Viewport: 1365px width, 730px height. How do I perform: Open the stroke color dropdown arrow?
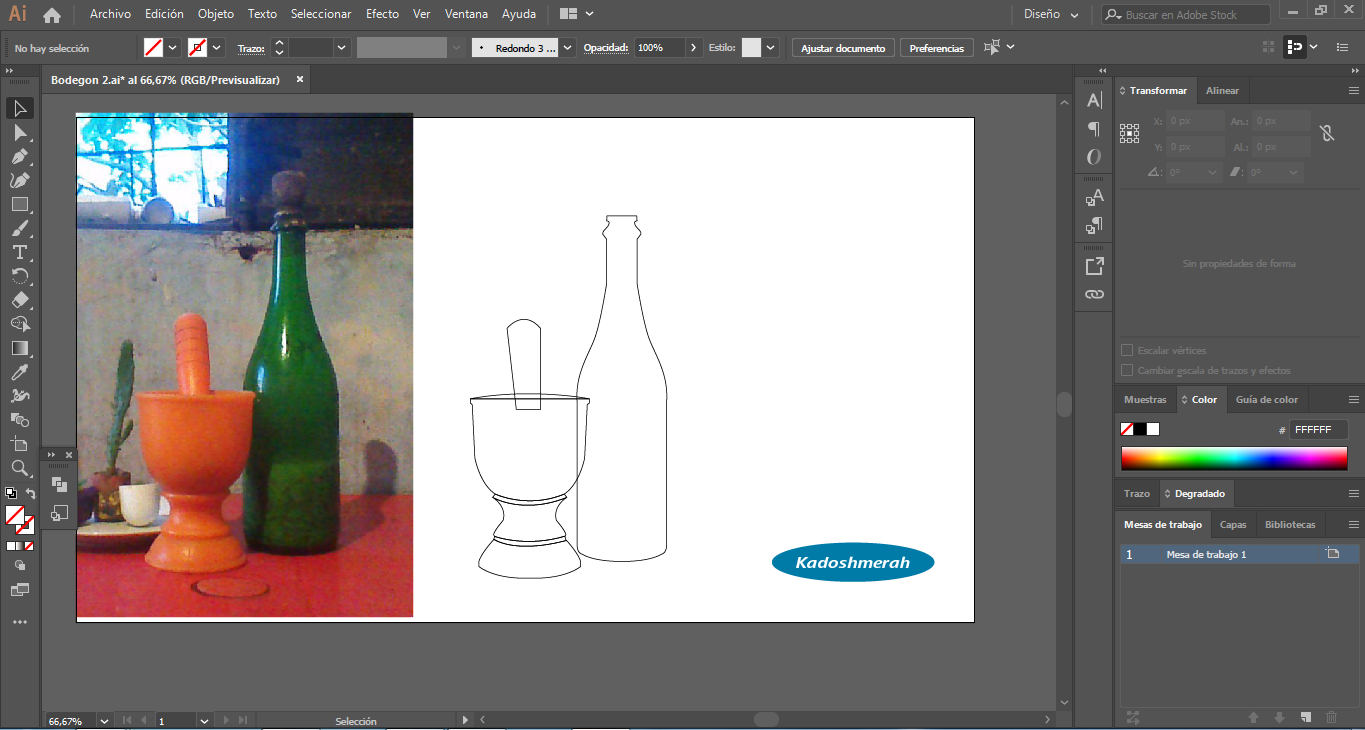(217, 47)
